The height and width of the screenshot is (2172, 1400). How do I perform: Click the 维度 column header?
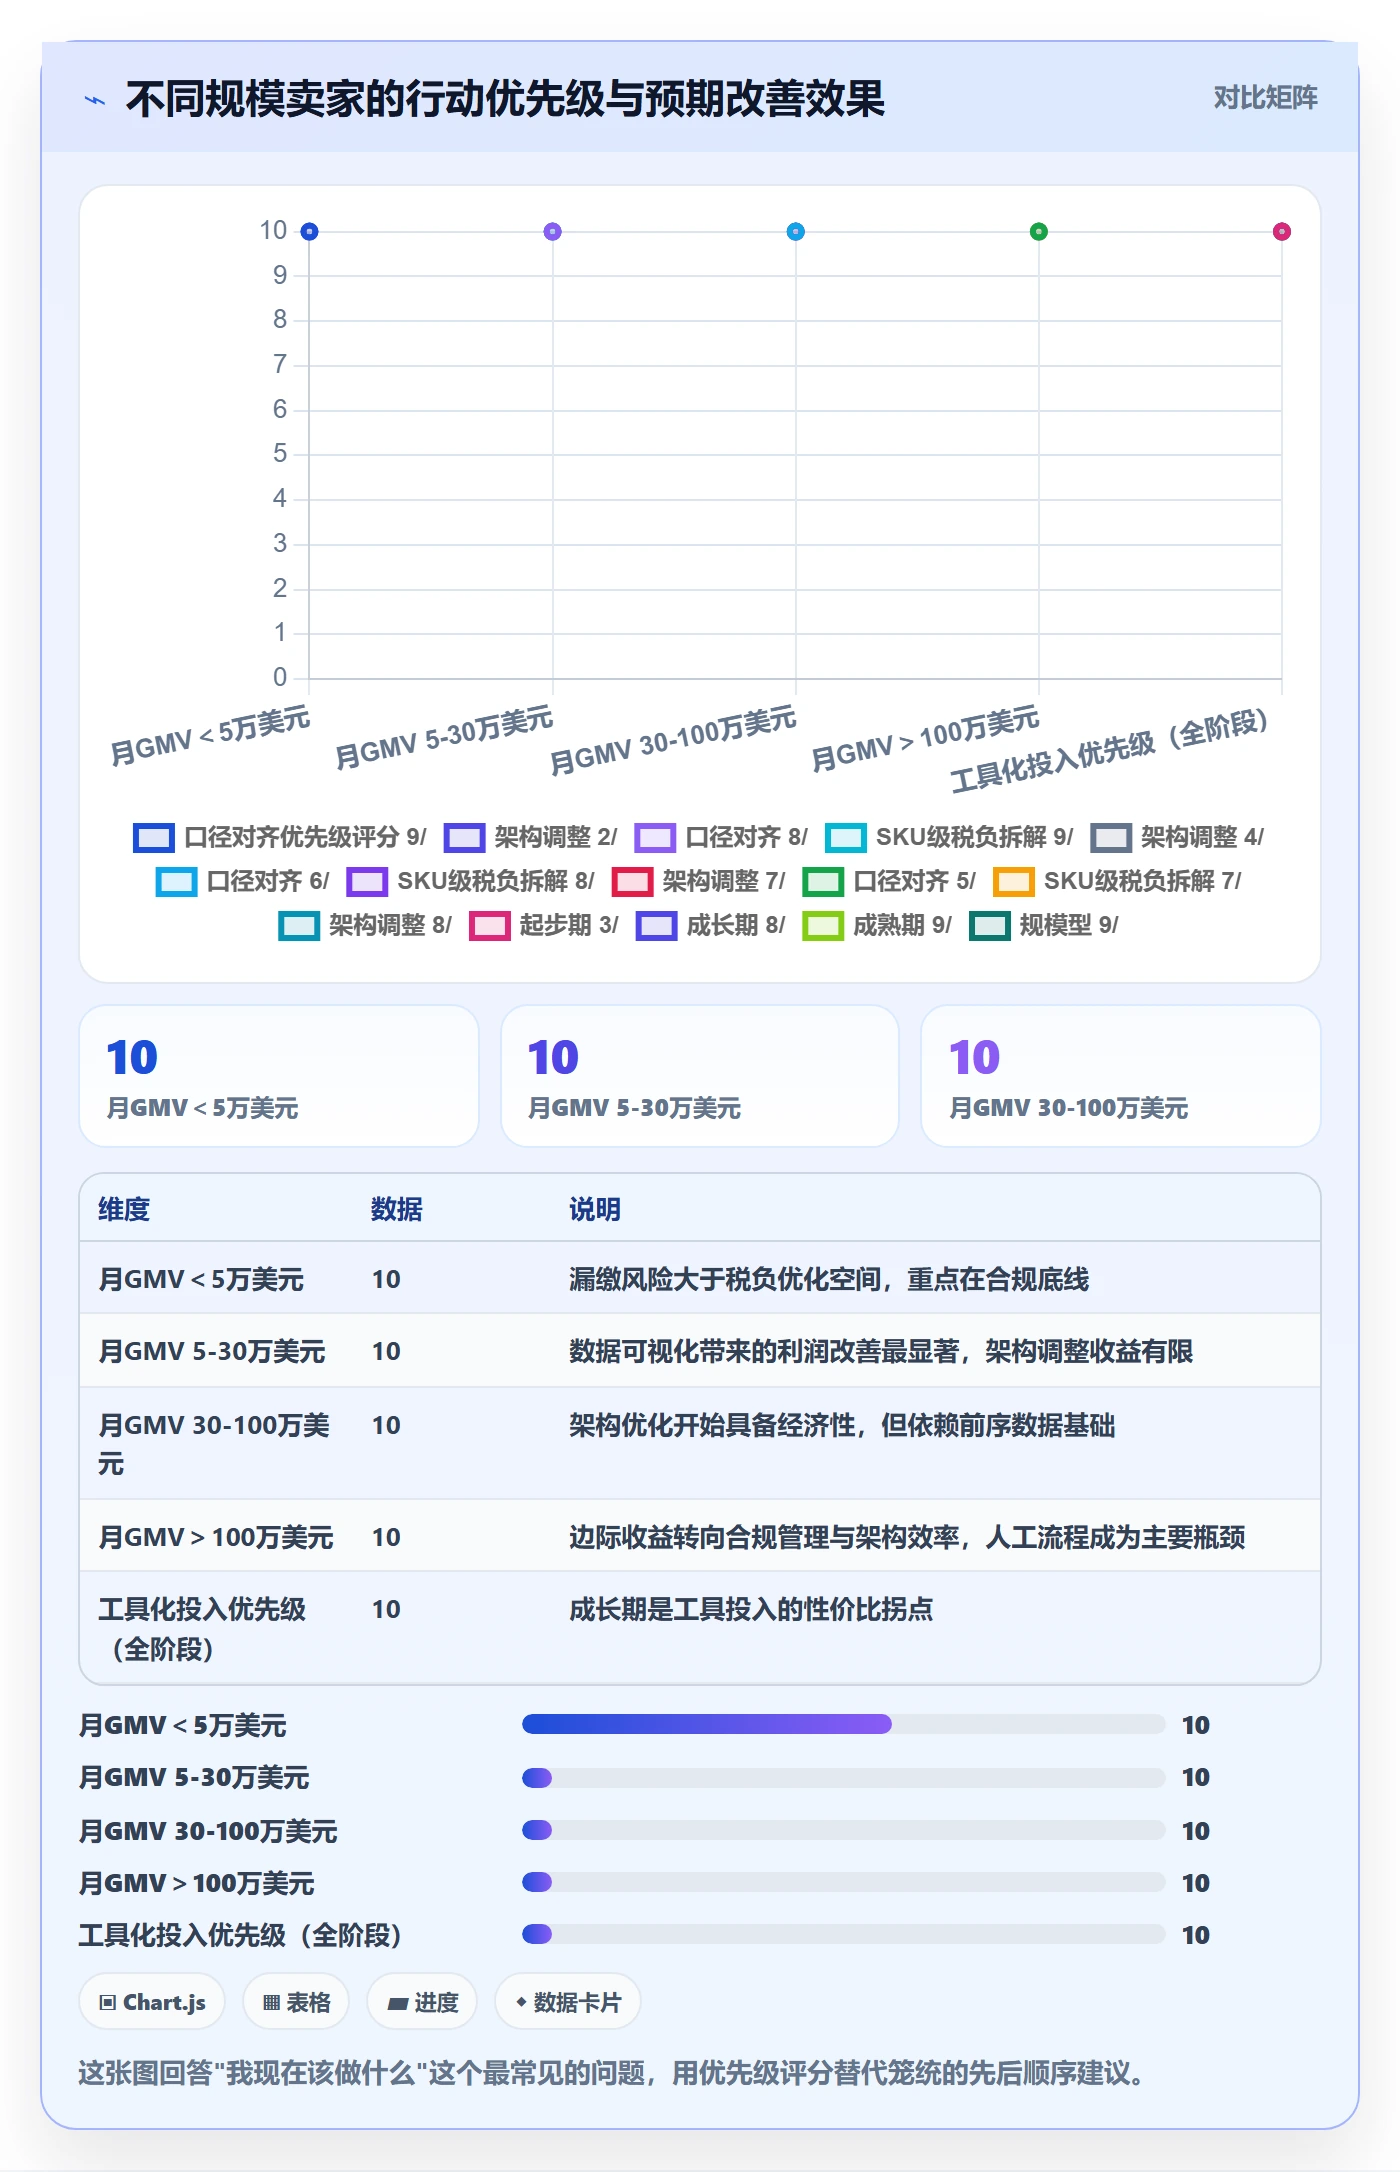click(124, 1210)
